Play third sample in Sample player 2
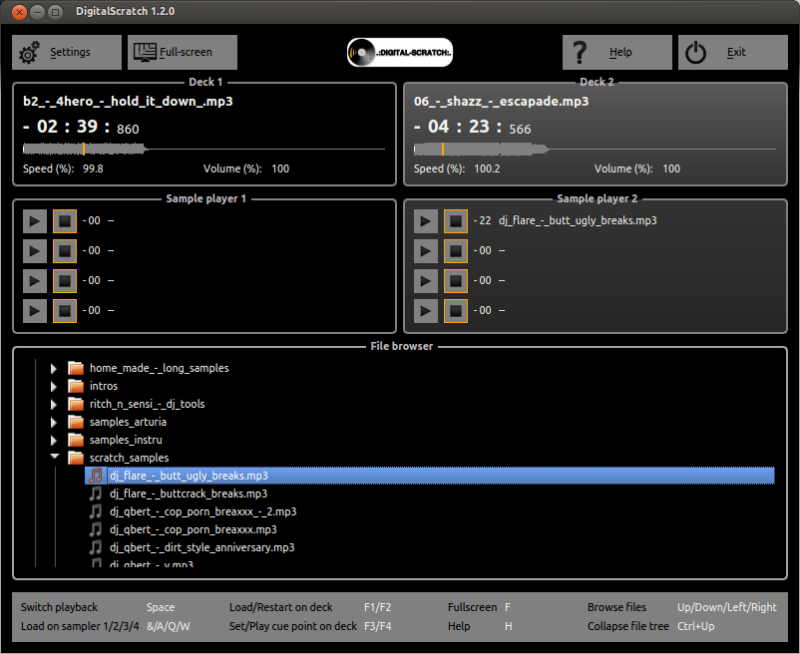800x654 pixels. (x=426, y=281)
